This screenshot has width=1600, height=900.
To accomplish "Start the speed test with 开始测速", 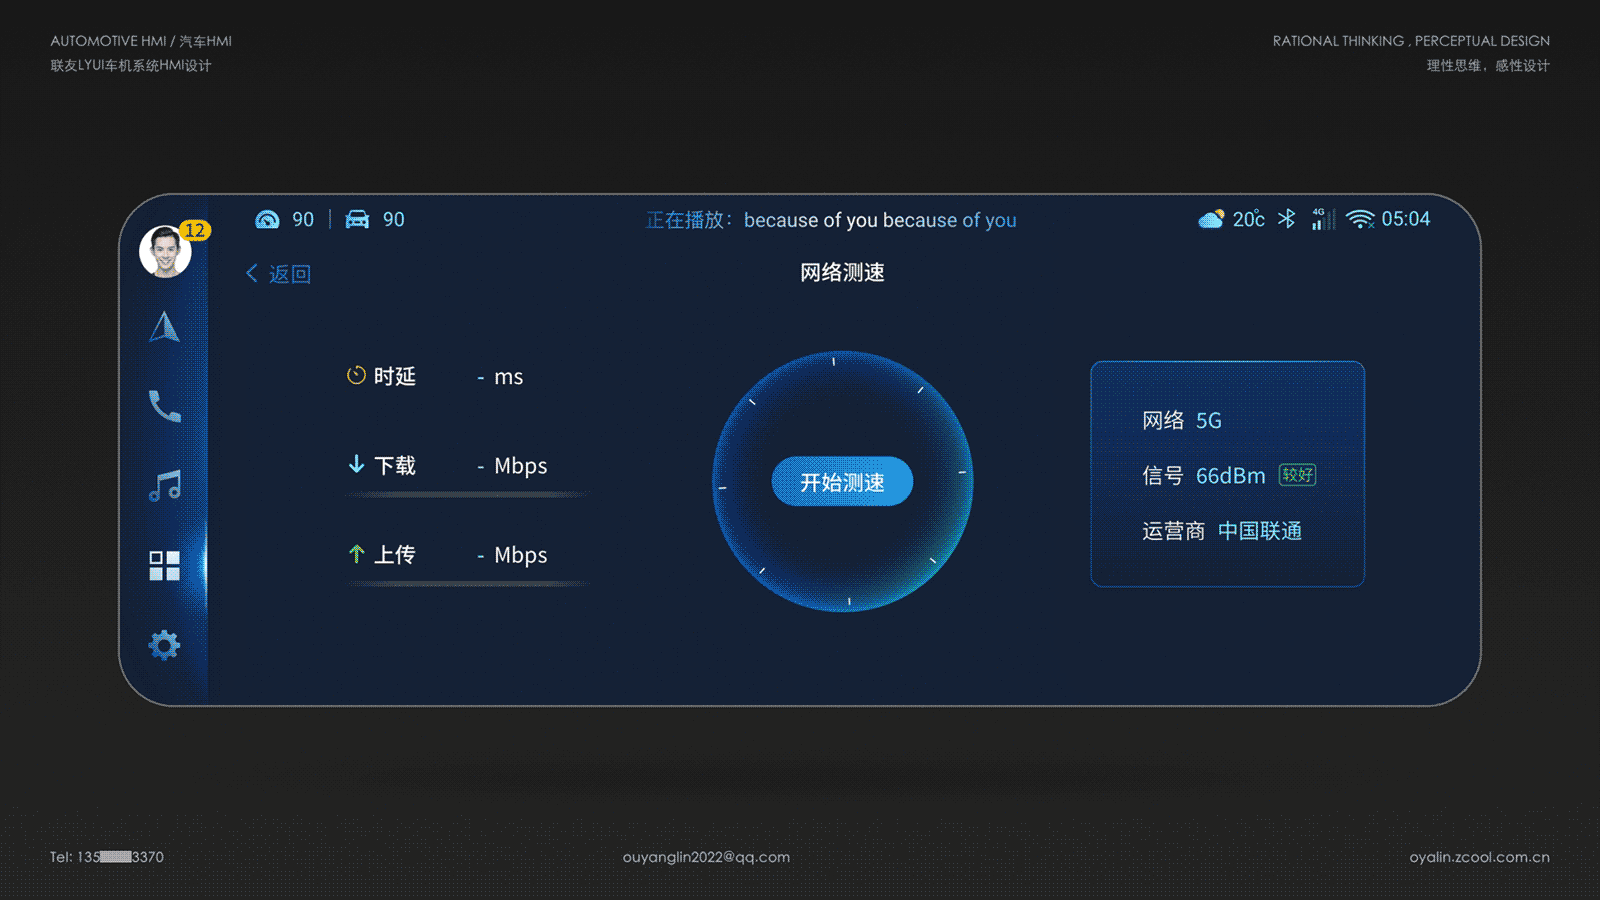I will (x=842, y=482).
